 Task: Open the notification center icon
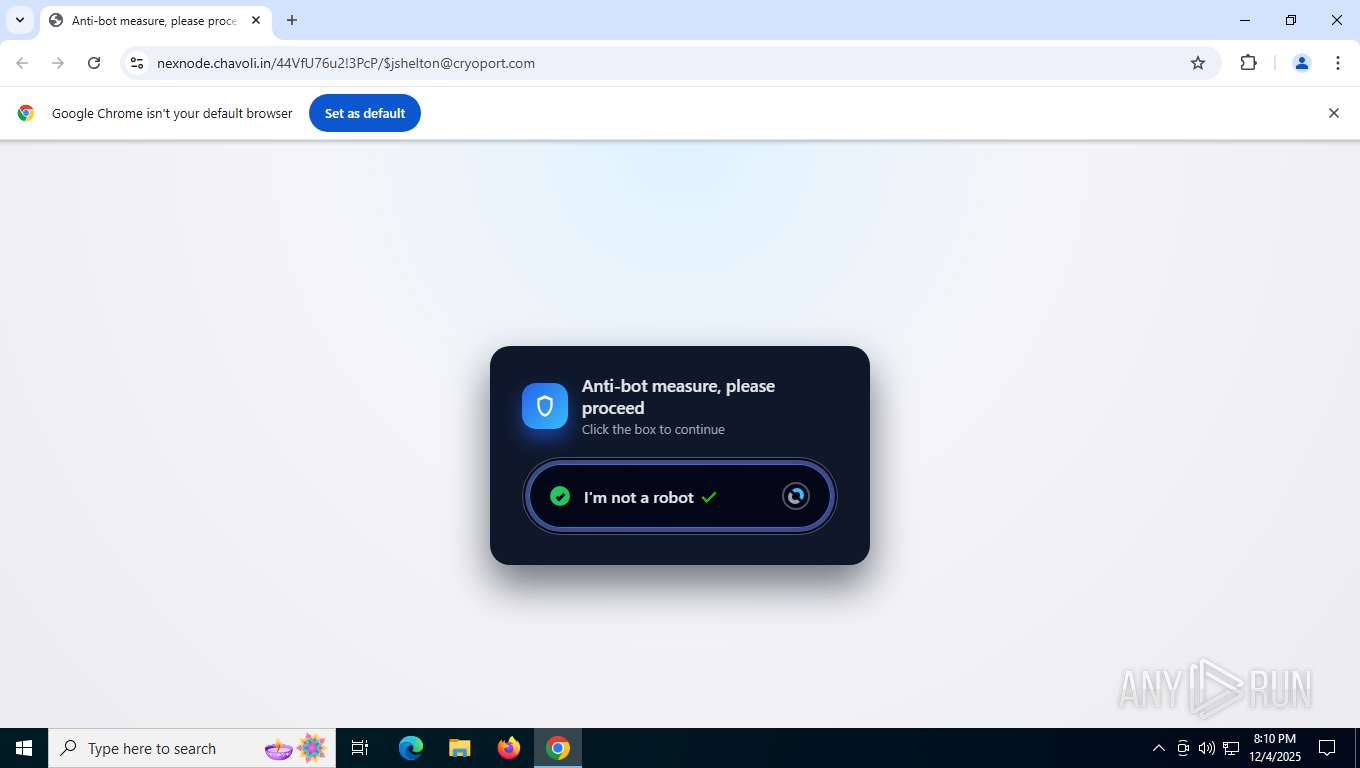point(1327,748)
